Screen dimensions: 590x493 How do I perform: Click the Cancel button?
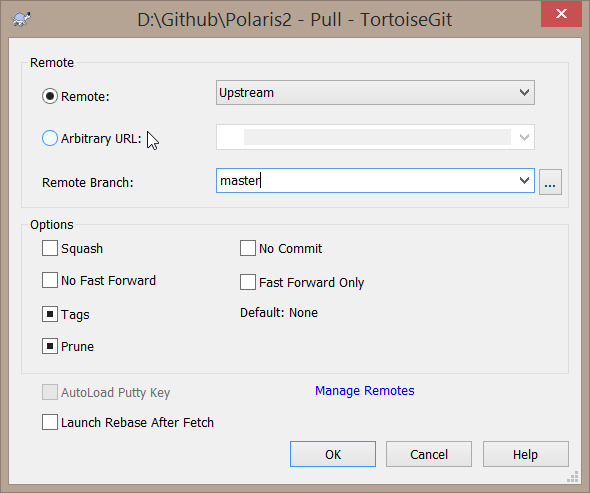coord(429,454)
